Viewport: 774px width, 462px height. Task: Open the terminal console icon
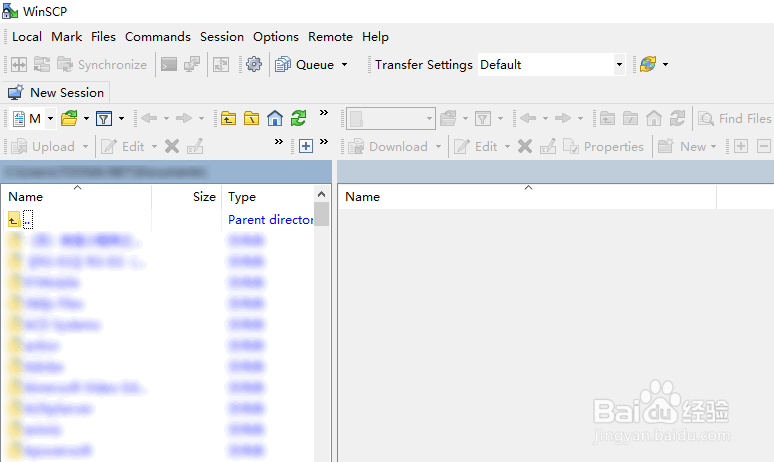tap(169, 64)
